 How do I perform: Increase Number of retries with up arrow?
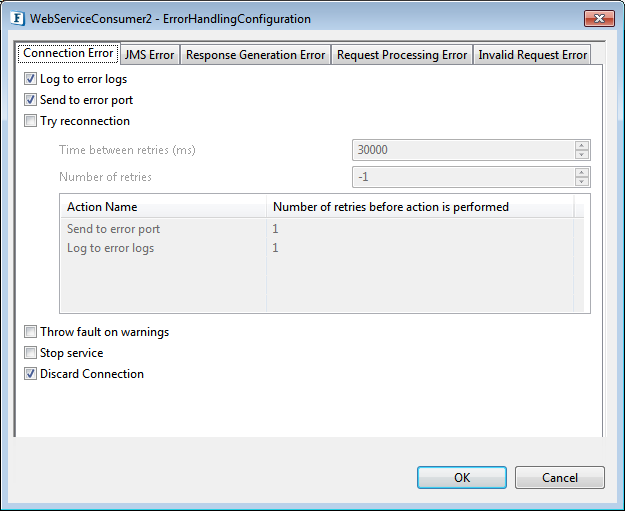point(582,173)
